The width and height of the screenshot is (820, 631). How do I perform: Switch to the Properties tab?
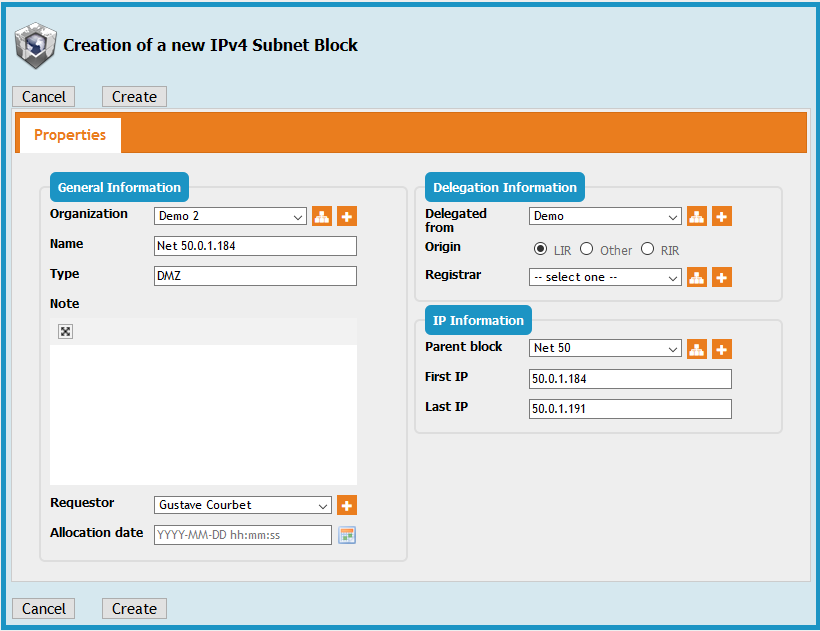click(70, 135)
